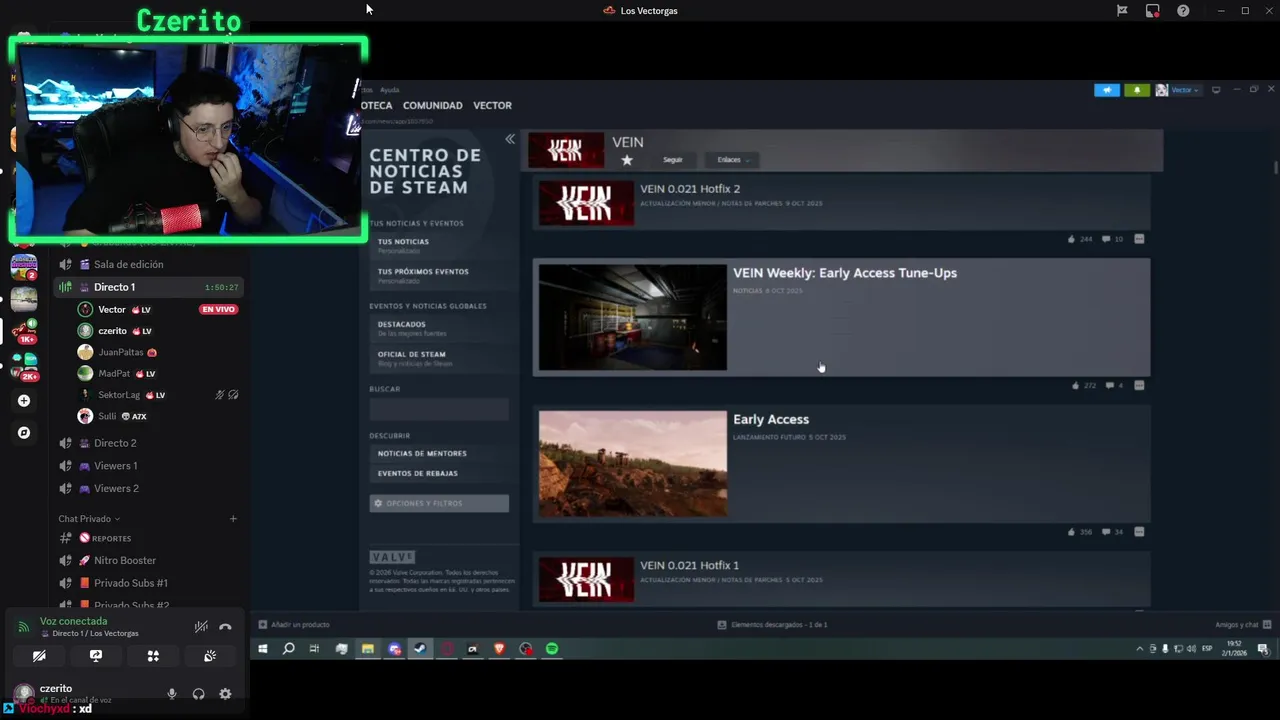Select Destacados in the news sidebar
The image size is (1280, 720).
(438, 327)
